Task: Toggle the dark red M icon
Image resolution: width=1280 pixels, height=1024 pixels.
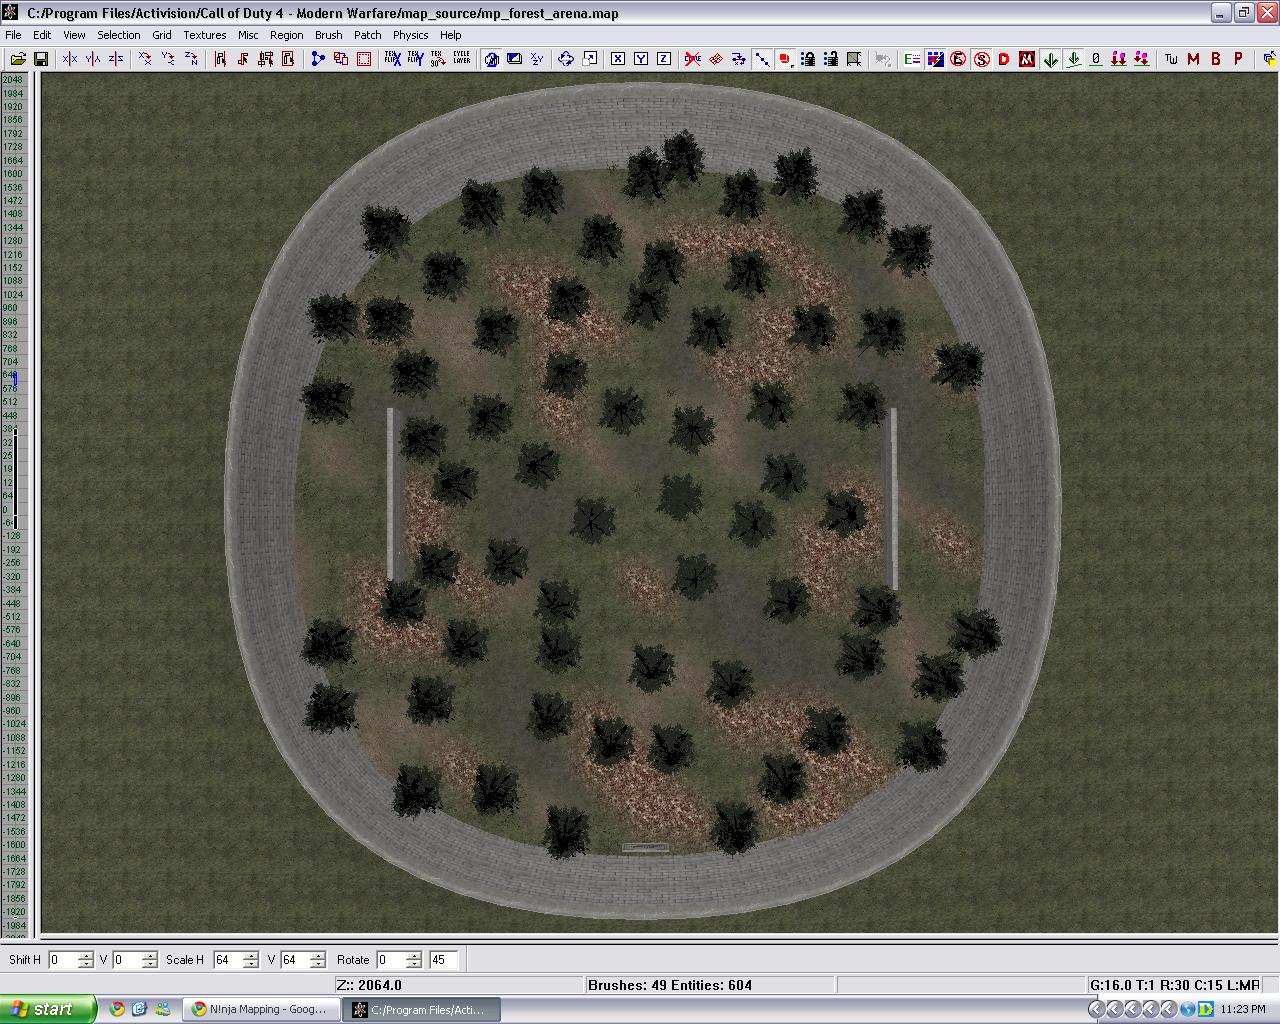Action: click(x=1193, y=59)
